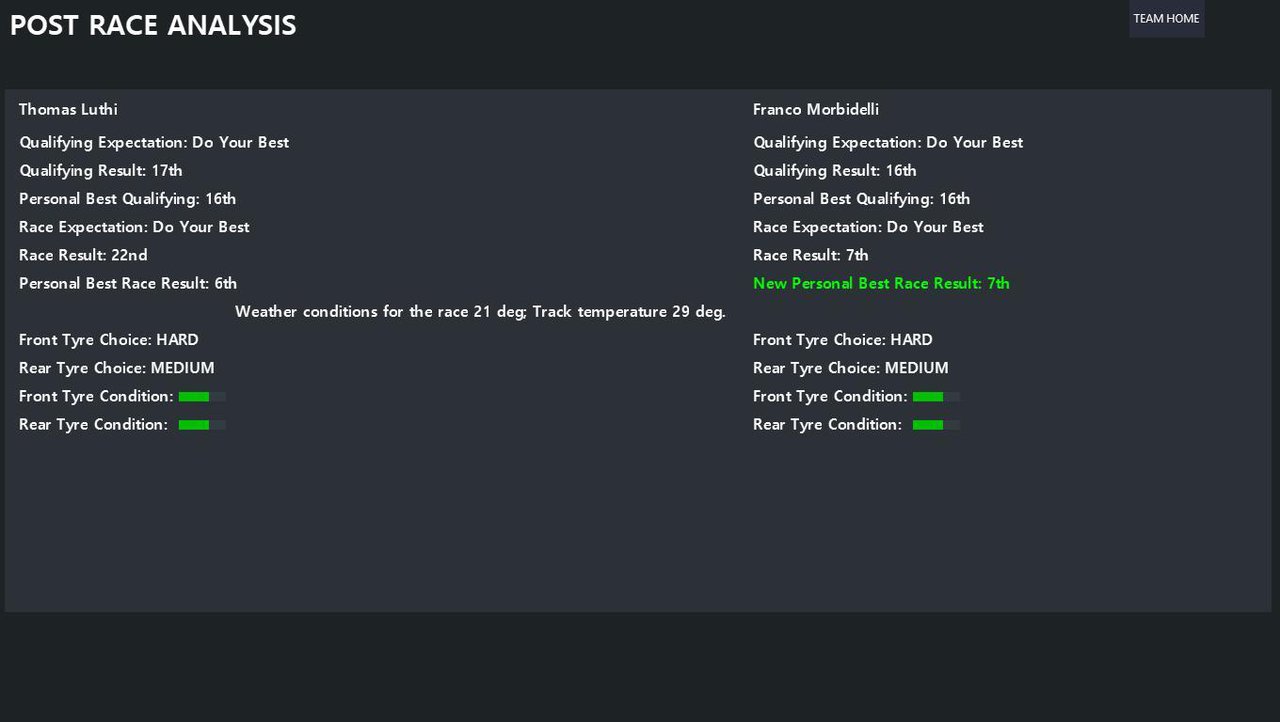The height and width of the screenshot is (722, 1280).
Task: Click Morbidelli's Personal Best Qualifying: 16th
Action: coord(862,199)
